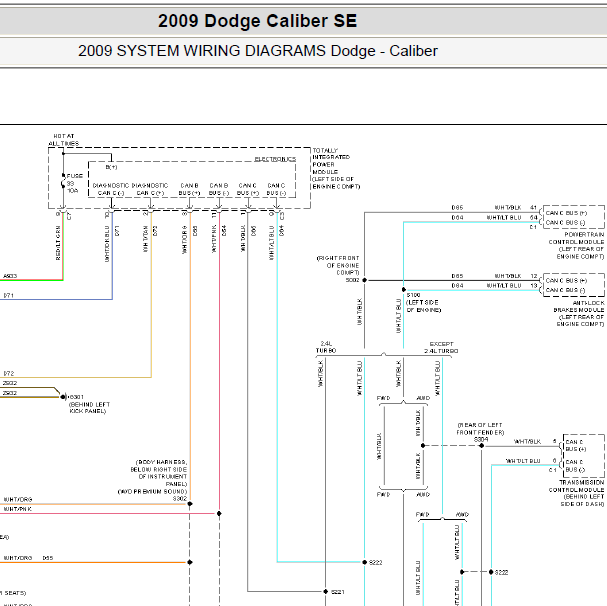Click the "D71" label on the horizontal blue wire
Screen dimensions: 607x606
coord(9,295)
